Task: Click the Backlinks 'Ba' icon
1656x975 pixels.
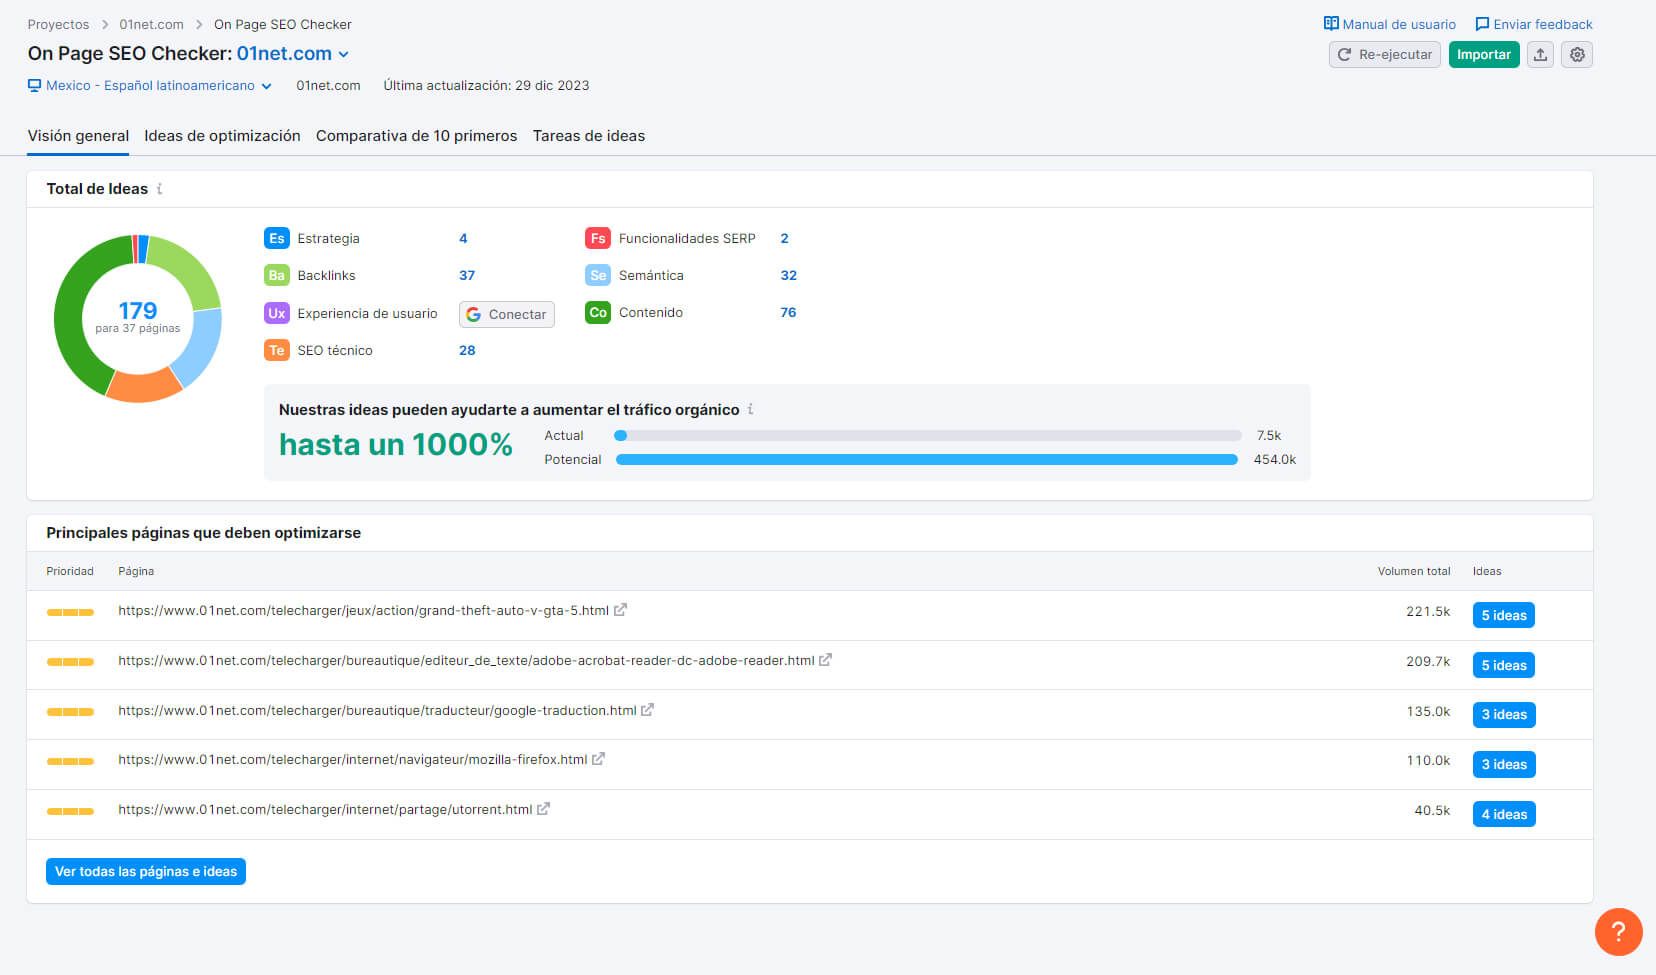Action: click(x=276, y=275)
